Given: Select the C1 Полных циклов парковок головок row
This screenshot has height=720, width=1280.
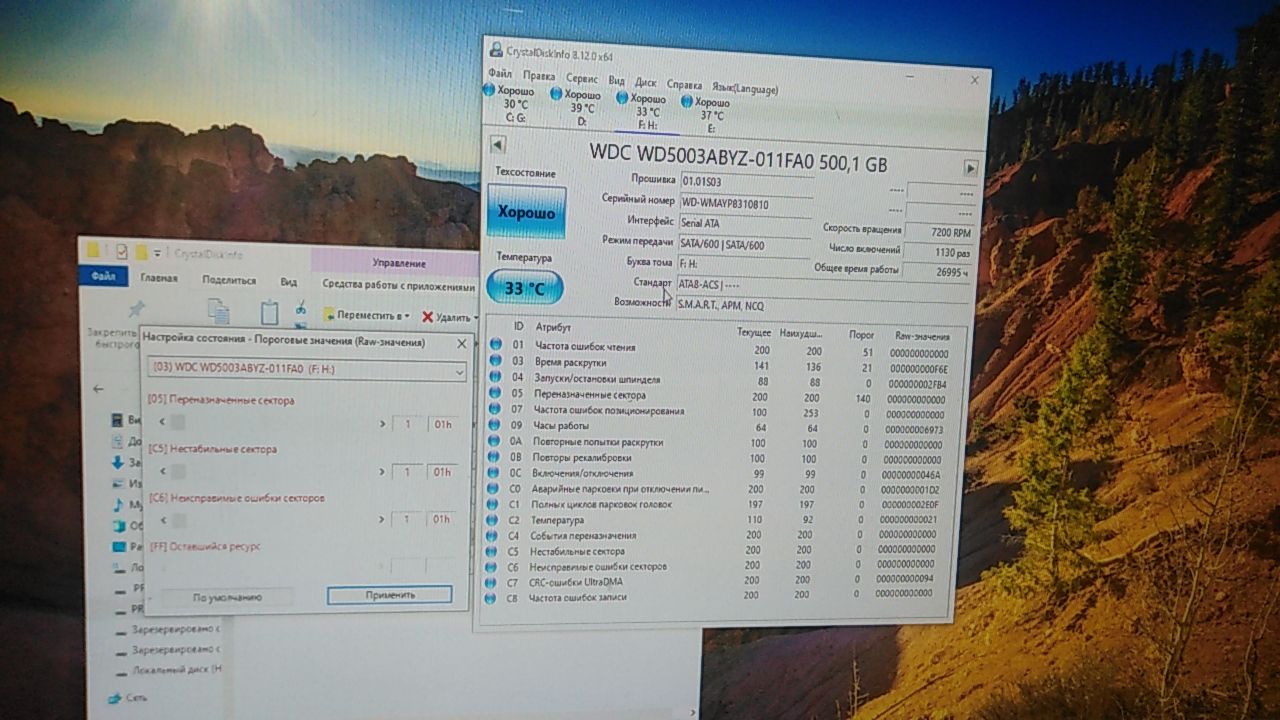Looking at the screenshot, I should click(718, 505).
